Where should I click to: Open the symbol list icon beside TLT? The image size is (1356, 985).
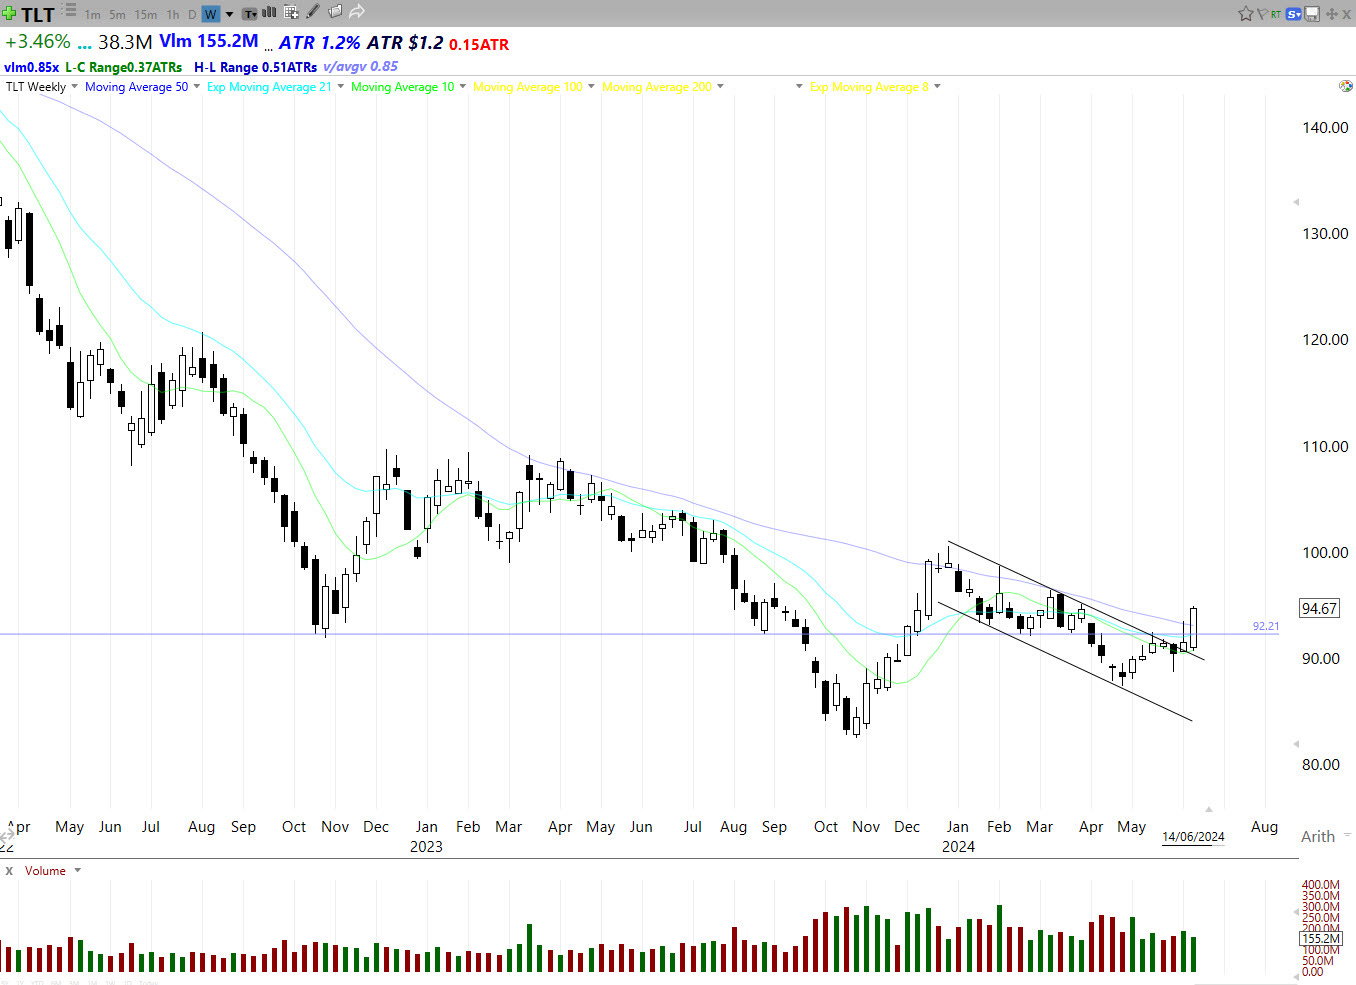(x=70, y=11)
